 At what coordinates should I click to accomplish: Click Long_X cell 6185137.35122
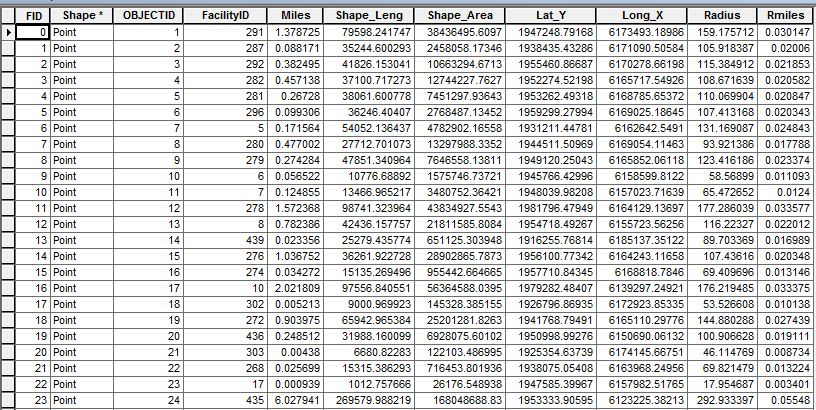[x=642, y=240]
